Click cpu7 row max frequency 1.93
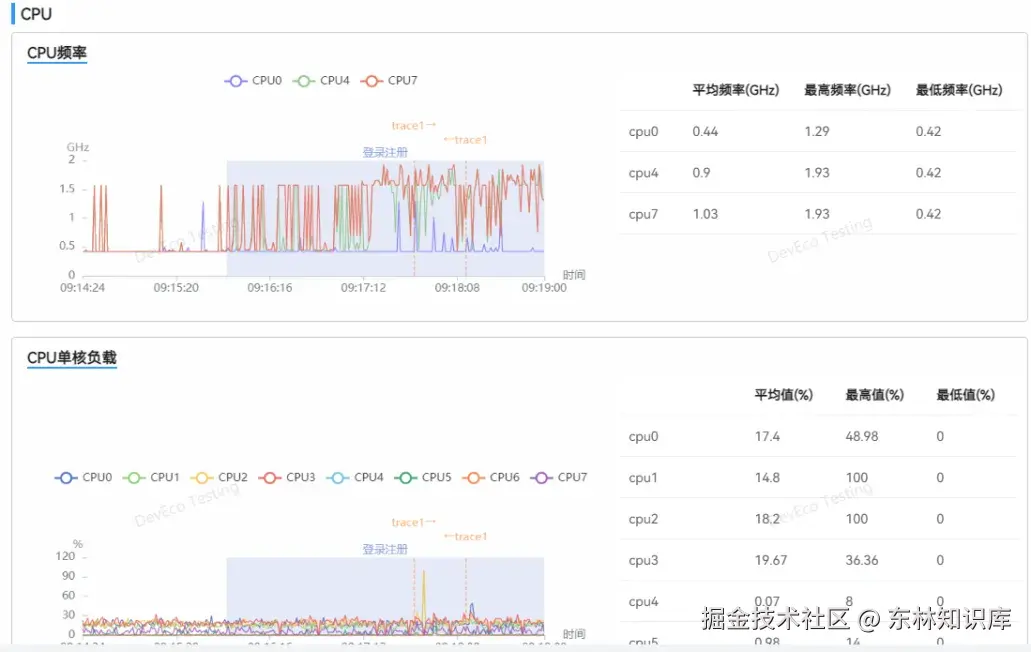The width and height of the screenshot is (1031, 652). (817, 214)
